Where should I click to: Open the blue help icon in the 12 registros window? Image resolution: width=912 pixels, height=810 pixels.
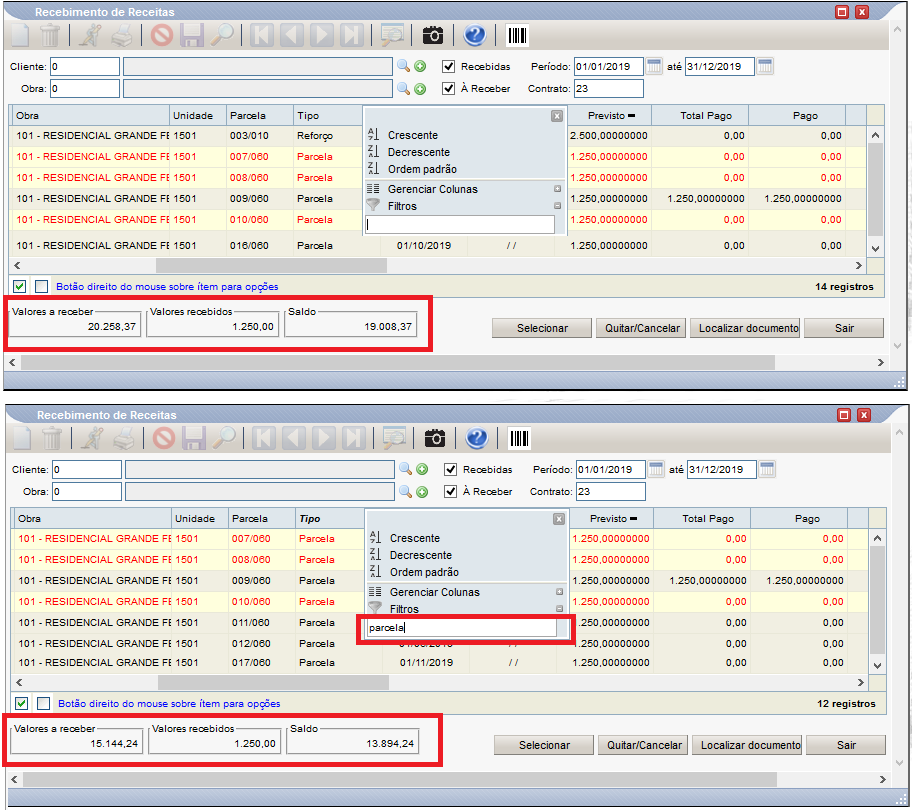476,438
